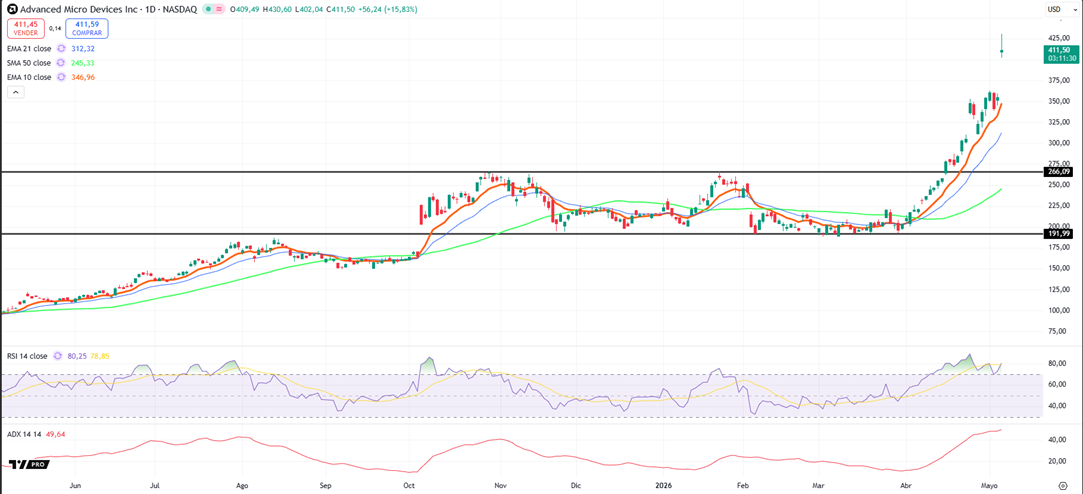
Task: Click the 100,00 price axis label
Action: (1060, 310)
